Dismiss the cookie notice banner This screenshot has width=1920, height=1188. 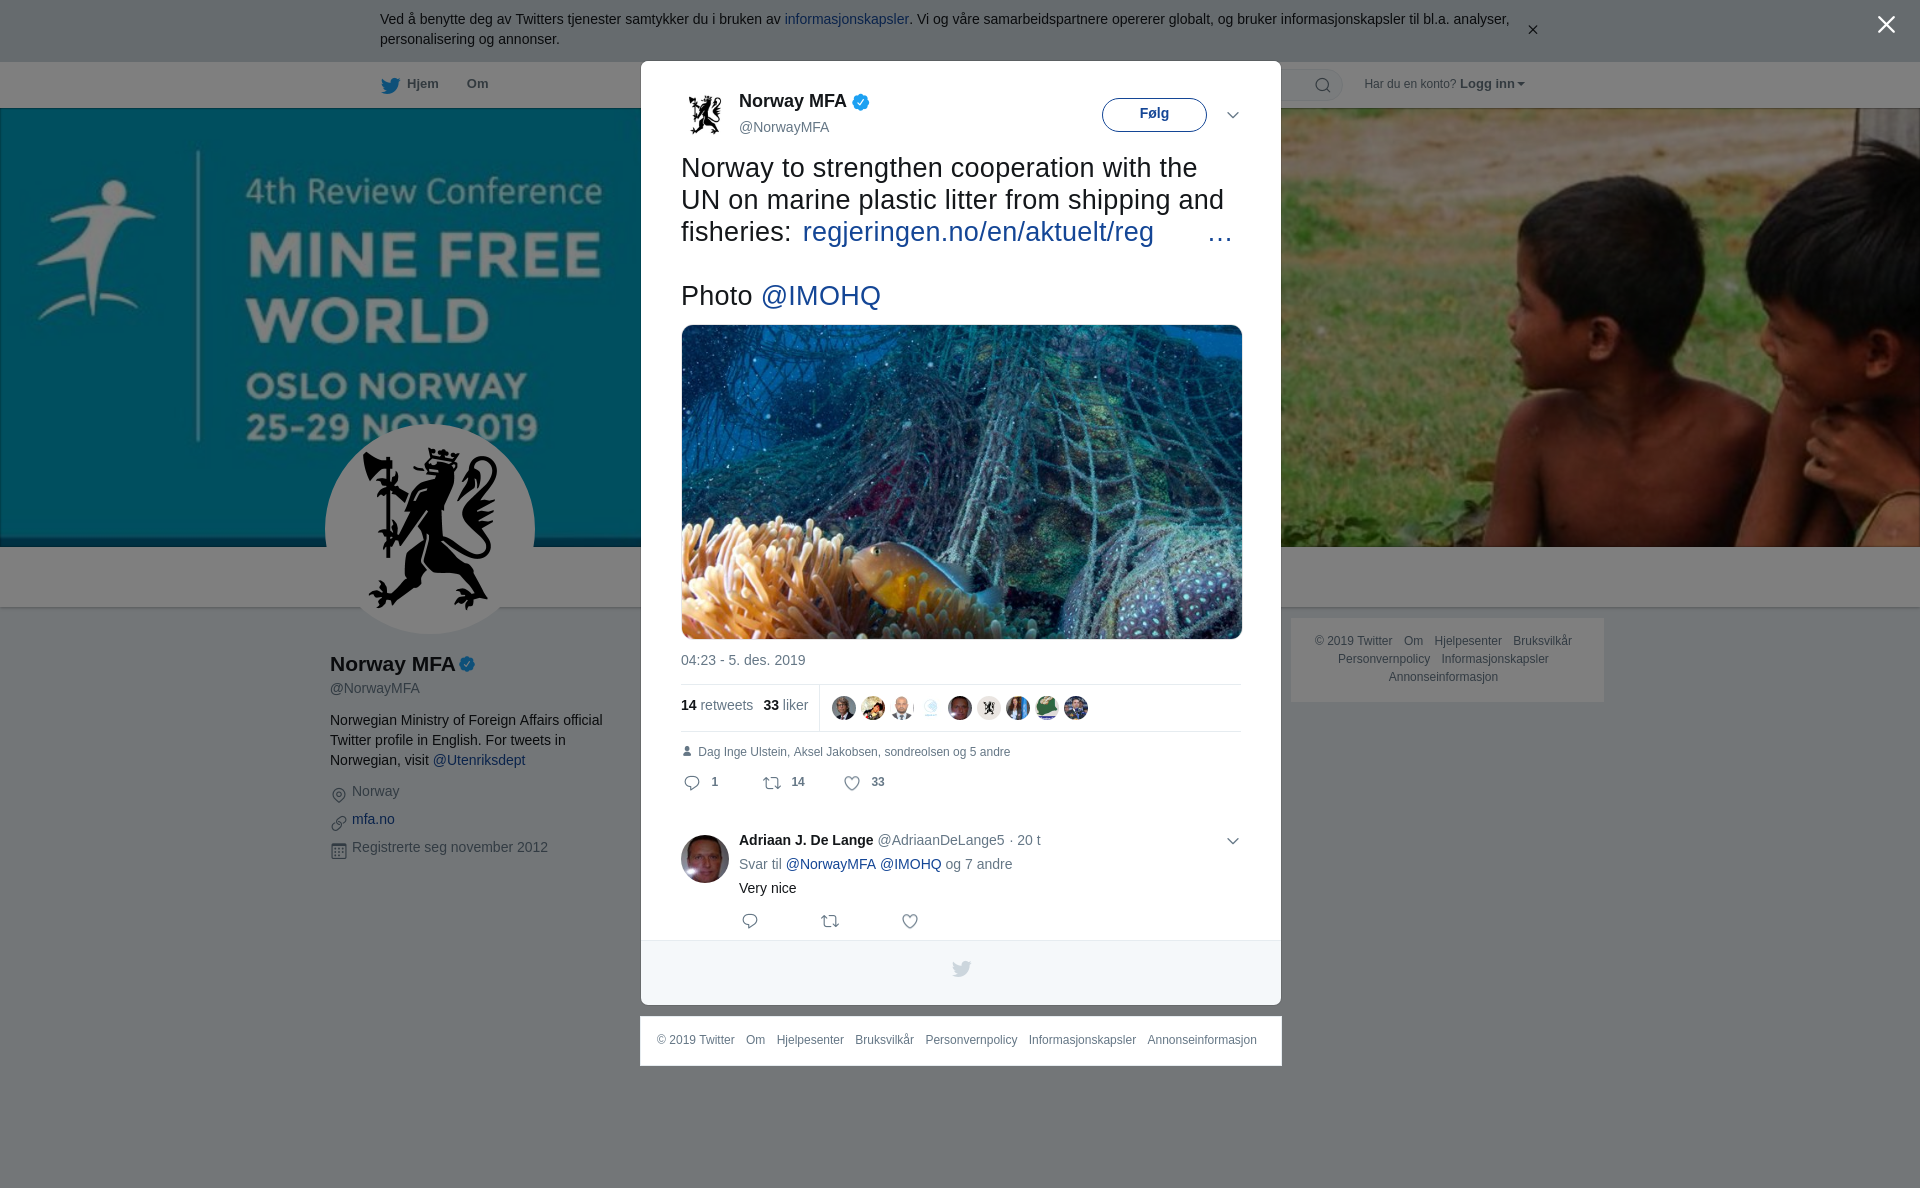click(x=1532, y=30)
